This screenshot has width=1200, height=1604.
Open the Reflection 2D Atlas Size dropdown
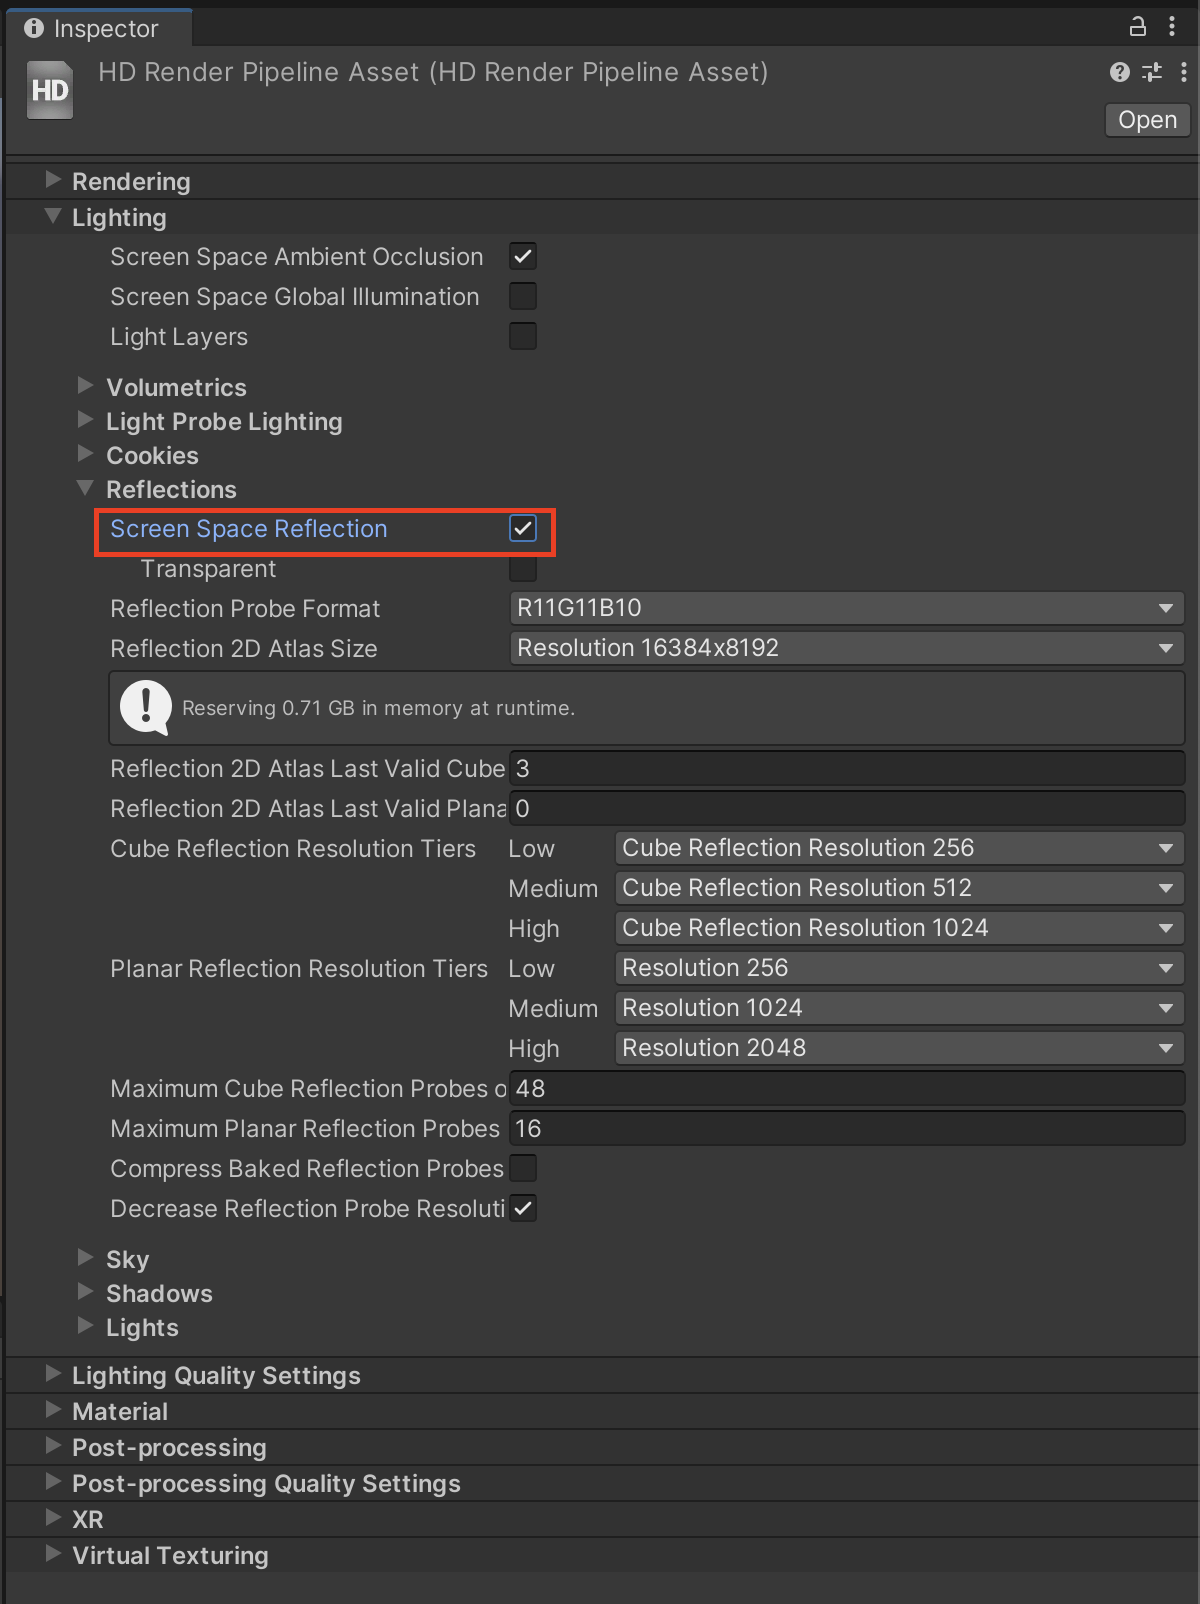tap(846, 648)
